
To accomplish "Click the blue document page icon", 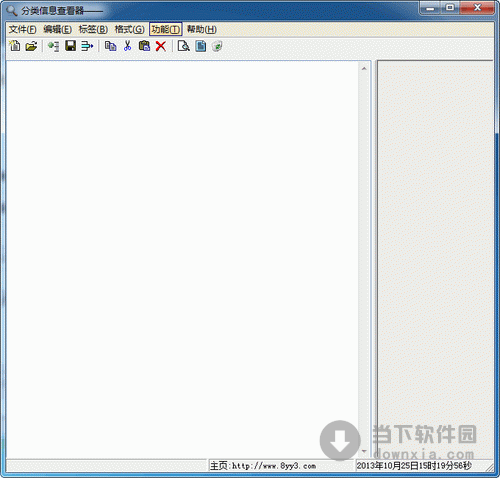I will click(x=201, y=46).
